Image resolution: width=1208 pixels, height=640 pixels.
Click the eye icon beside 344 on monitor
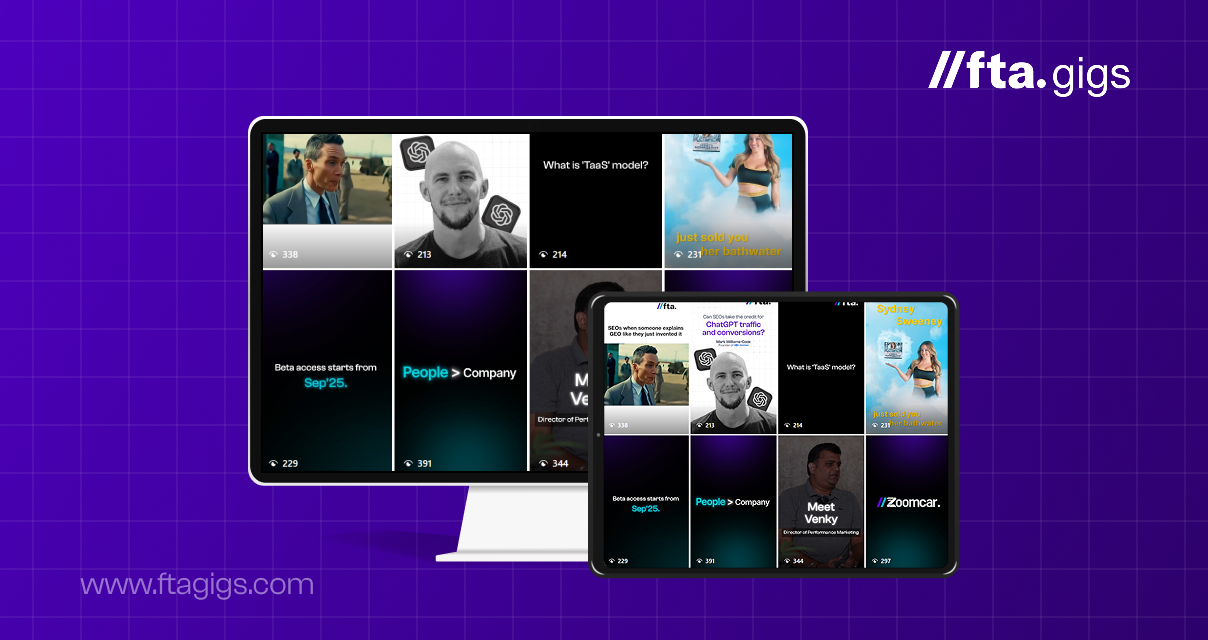click(543, 464)
